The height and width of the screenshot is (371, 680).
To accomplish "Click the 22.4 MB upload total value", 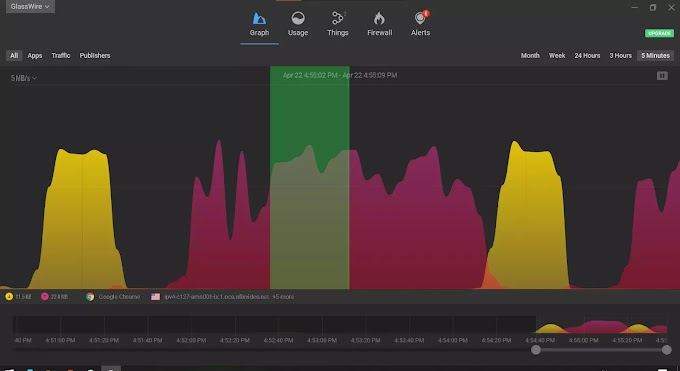I will [59, 297].
